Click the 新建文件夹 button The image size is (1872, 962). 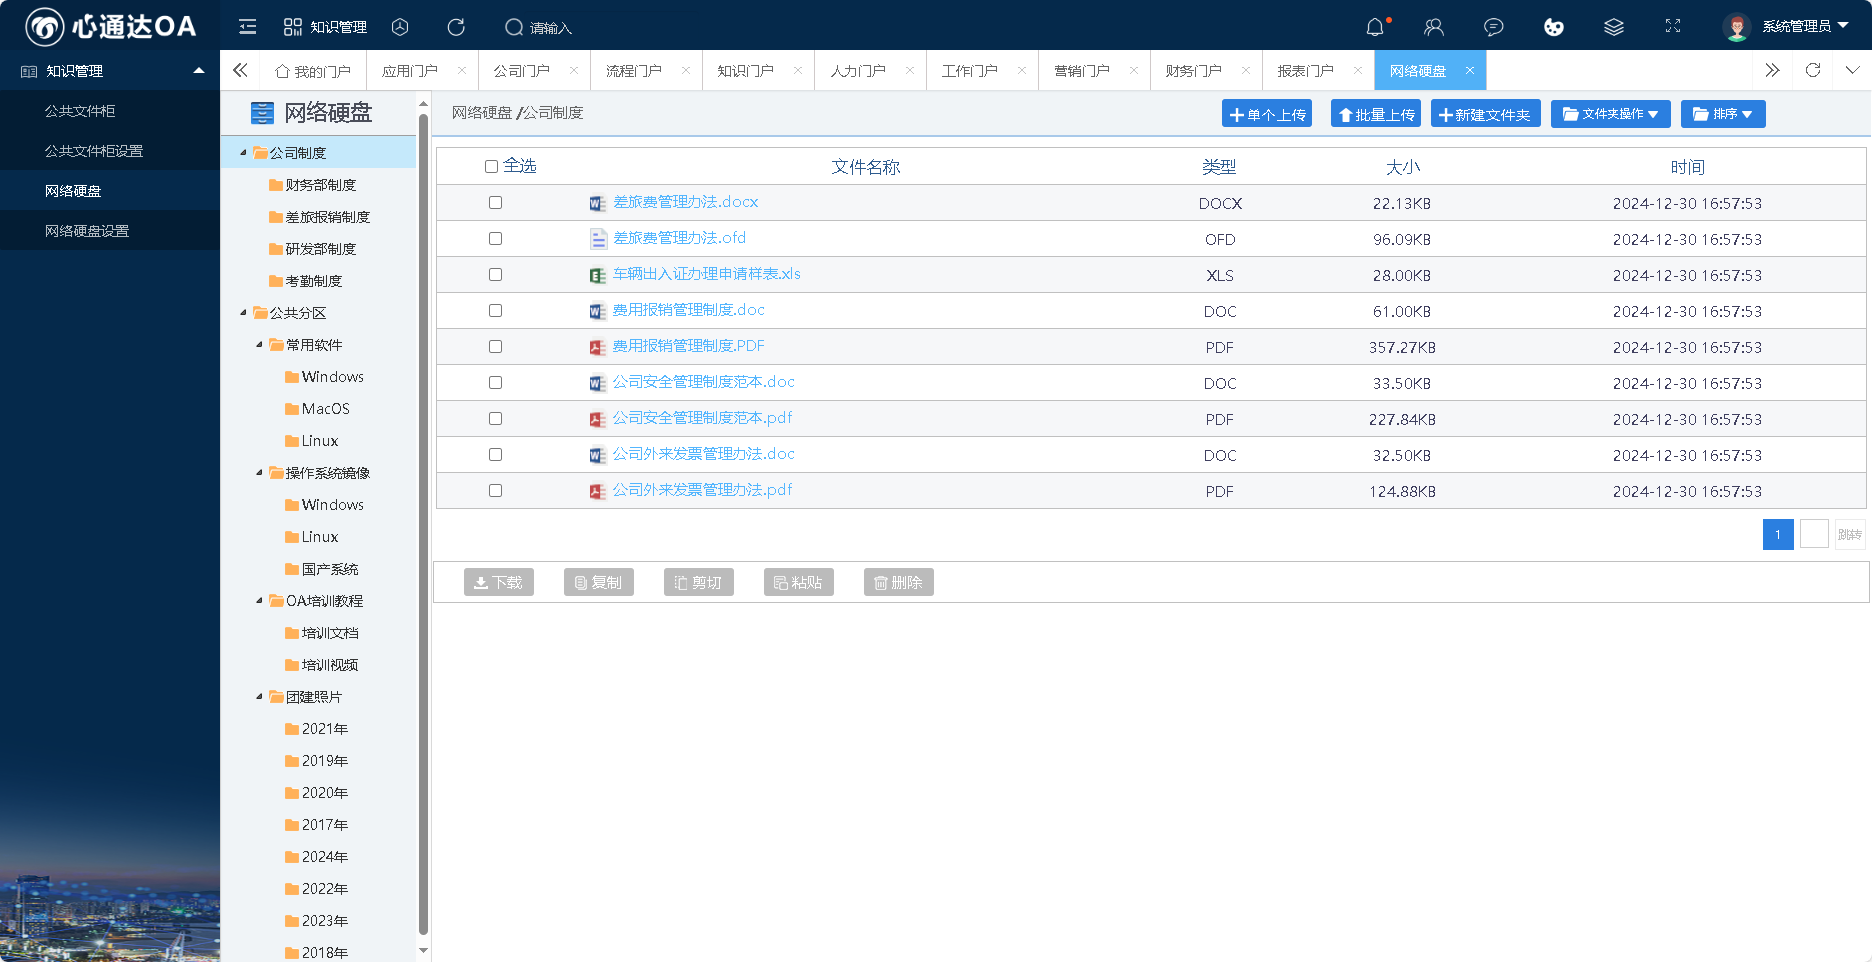tap(1485, 114)
